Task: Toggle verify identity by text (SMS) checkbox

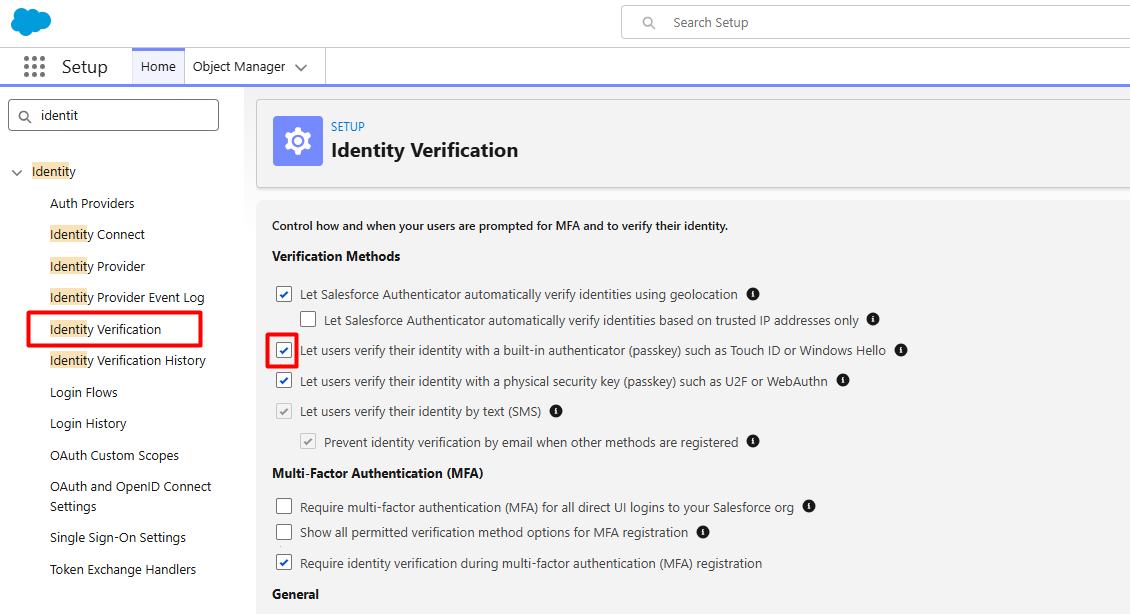Action: 284,411
